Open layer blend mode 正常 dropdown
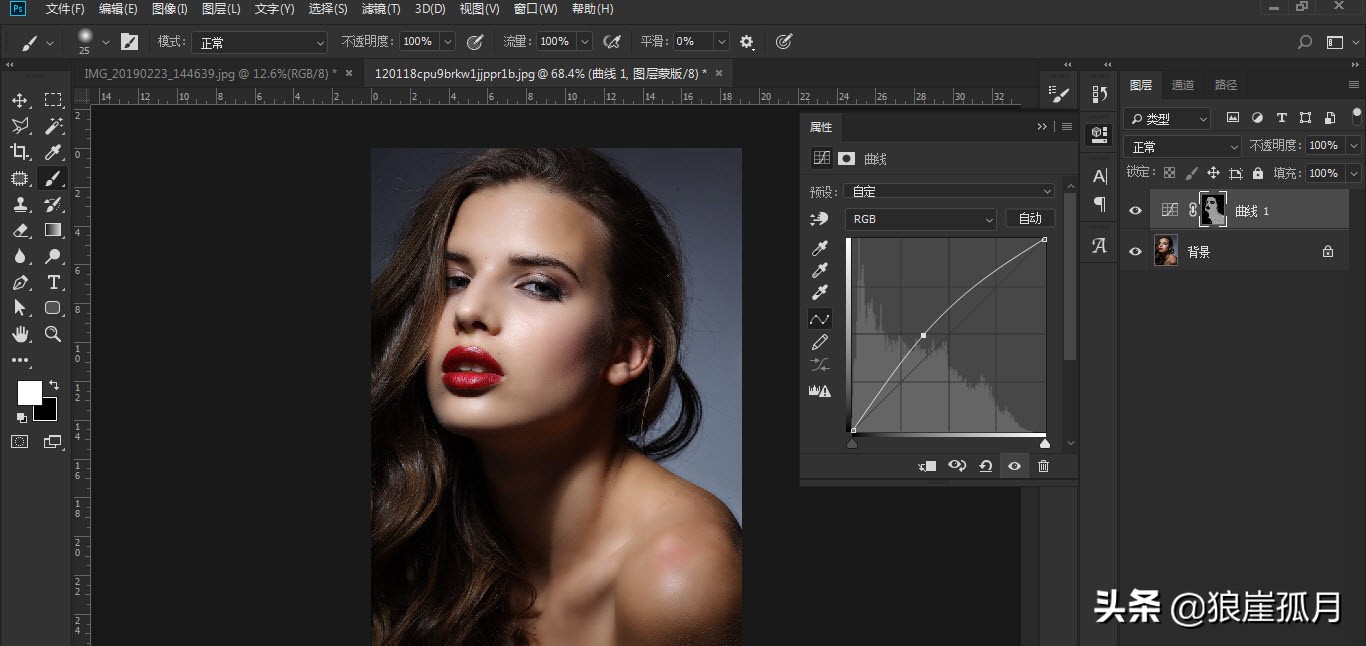Screen dimensions: 1366x646 [1182, 146]
